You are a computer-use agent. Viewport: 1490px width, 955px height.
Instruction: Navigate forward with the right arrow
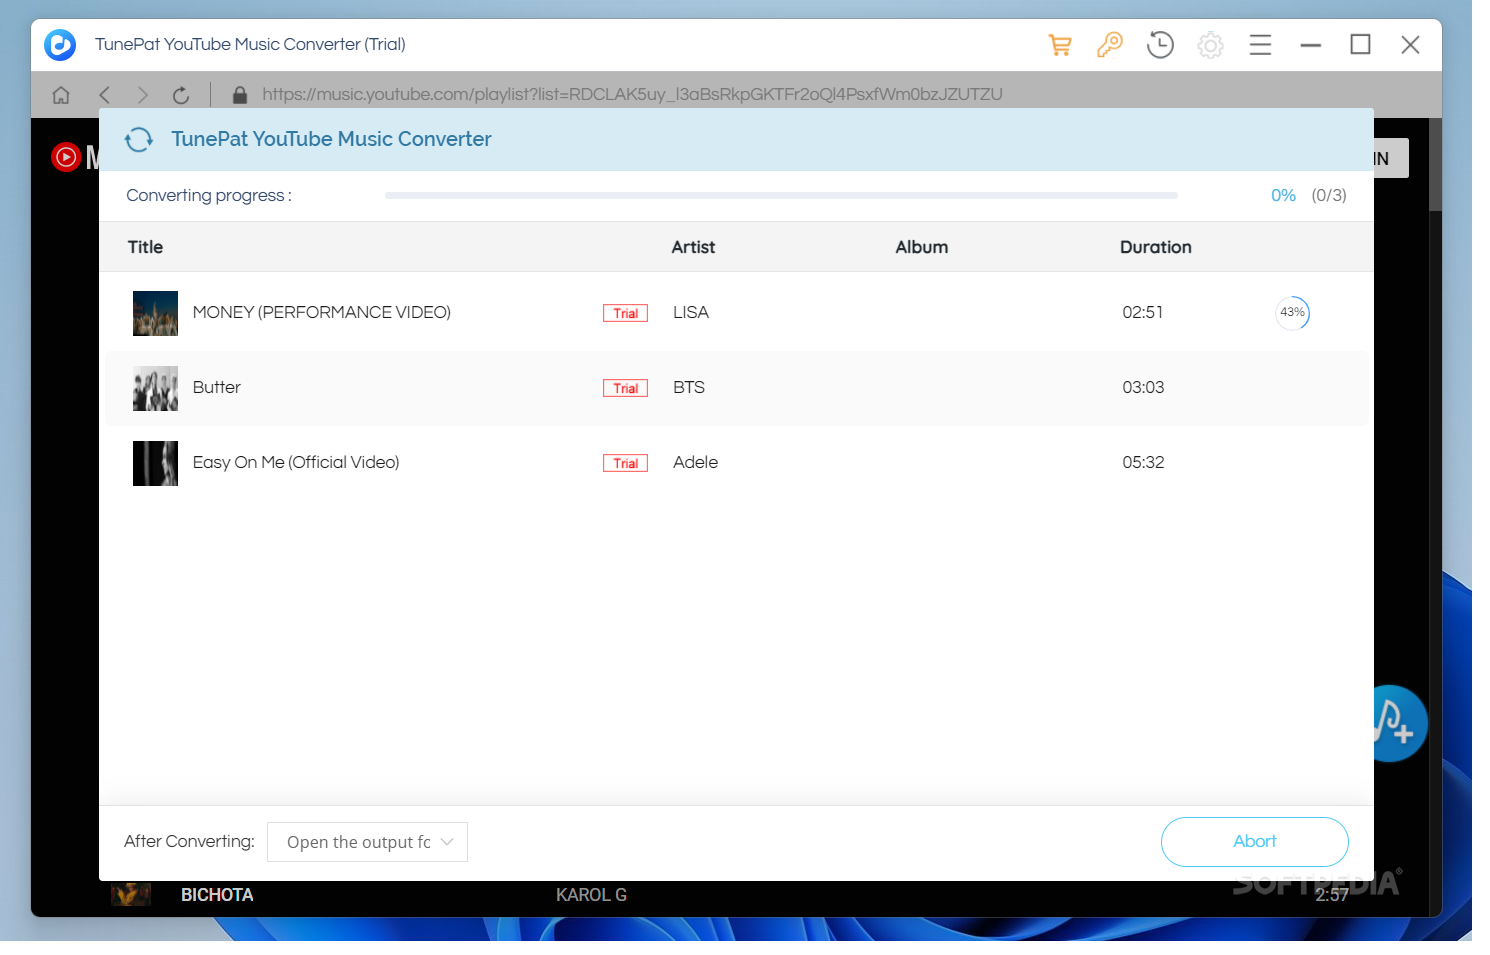click(x=143, y=95)
